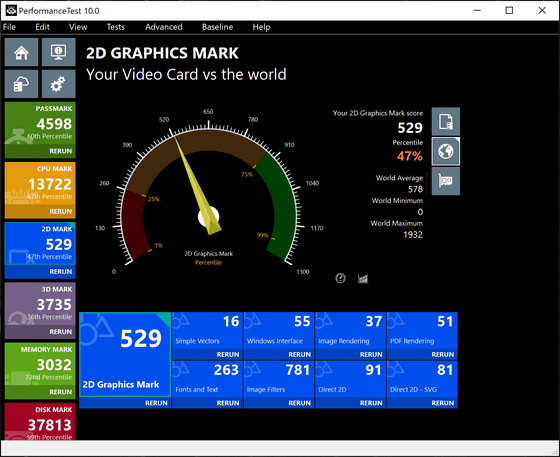Rerun the 3D Mark test
Viewport: 560px width, 457px height.
point(60,332)
